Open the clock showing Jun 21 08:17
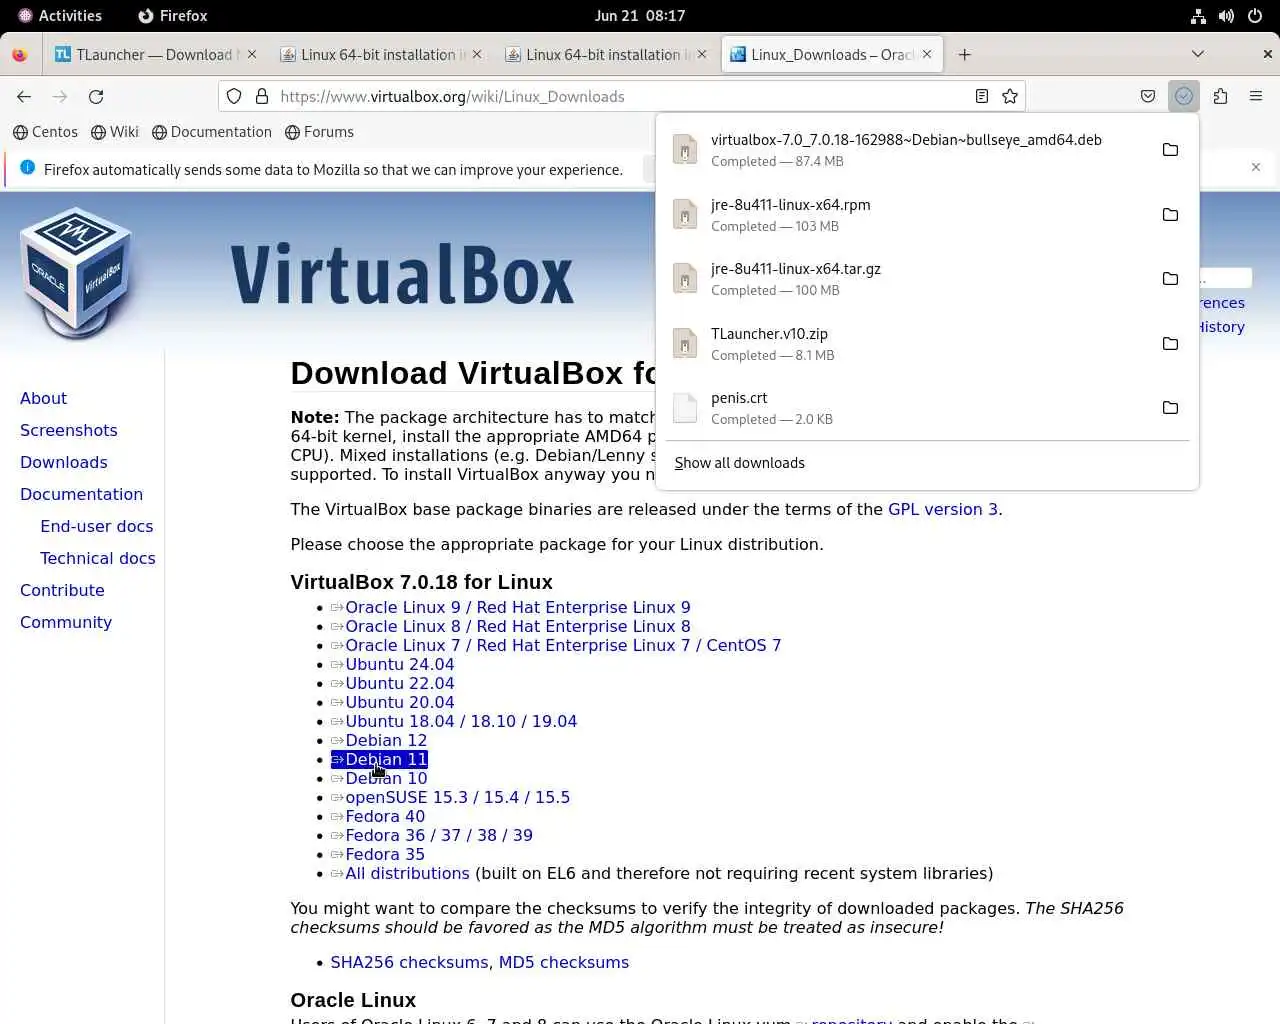 pos(640,16)
